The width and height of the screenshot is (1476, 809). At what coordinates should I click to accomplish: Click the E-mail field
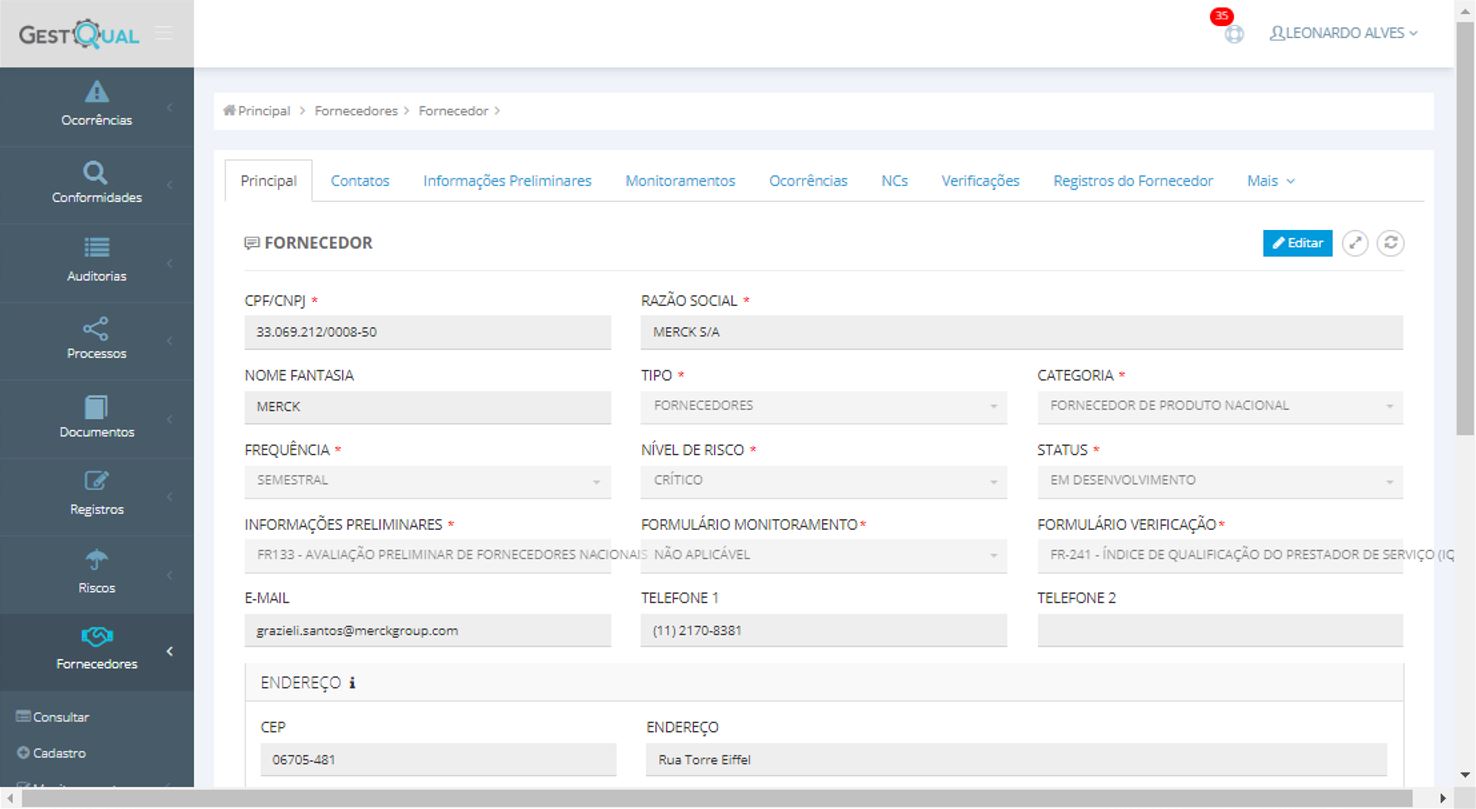[x=427, y=630]
